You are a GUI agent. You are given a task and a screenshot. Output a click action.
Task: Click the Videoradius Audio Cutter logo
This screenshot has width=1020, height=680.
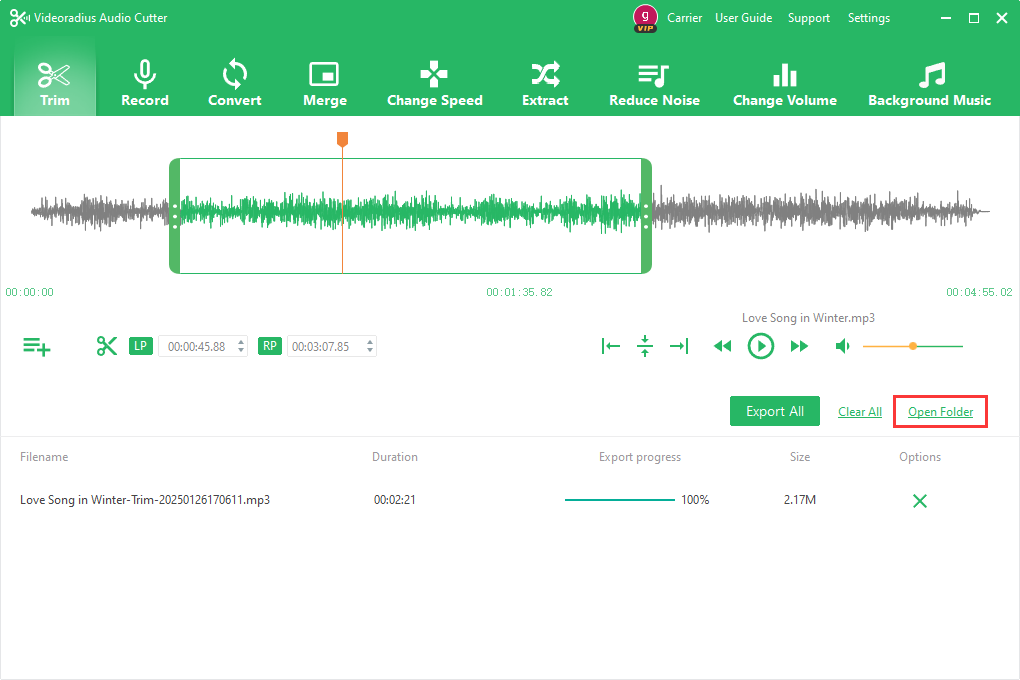[x=20, y=18]
